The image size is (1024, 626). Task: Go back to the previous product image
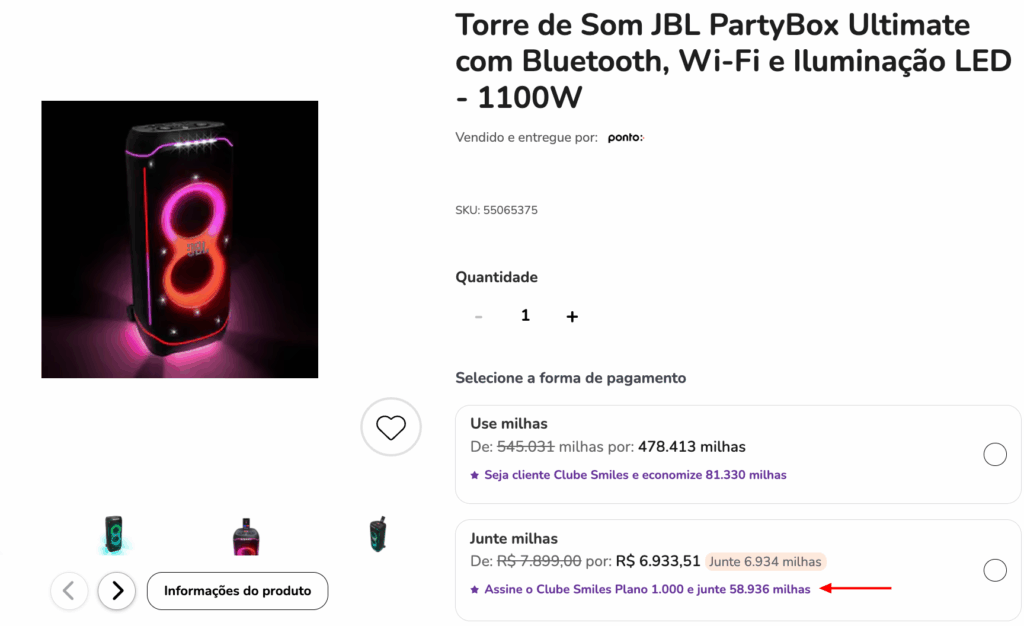coord(69,591)
